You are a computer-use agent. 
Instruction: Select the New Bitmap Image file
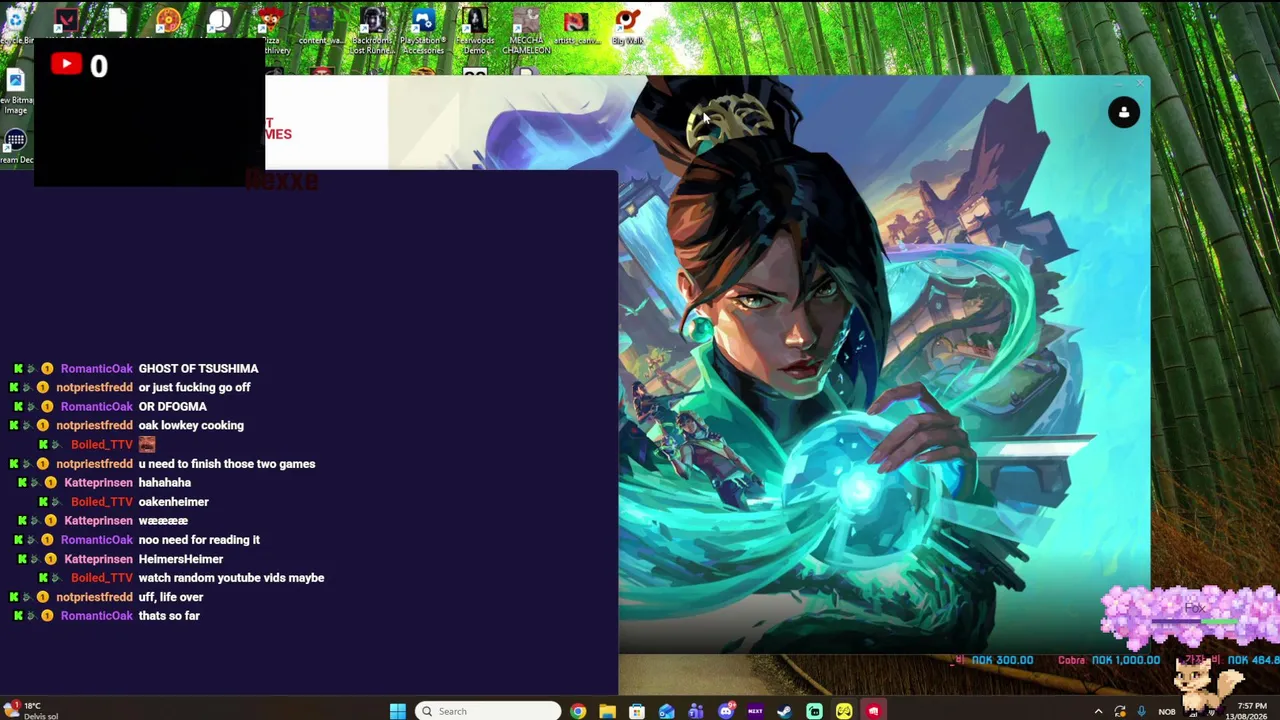pos(15,92)
